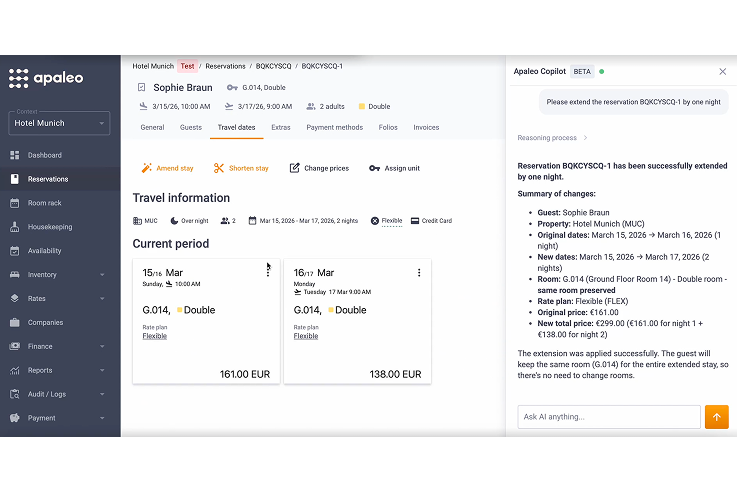Open the Dashboard sidebar icon
This screenshot has height=492, width=737.
point(15,155)
